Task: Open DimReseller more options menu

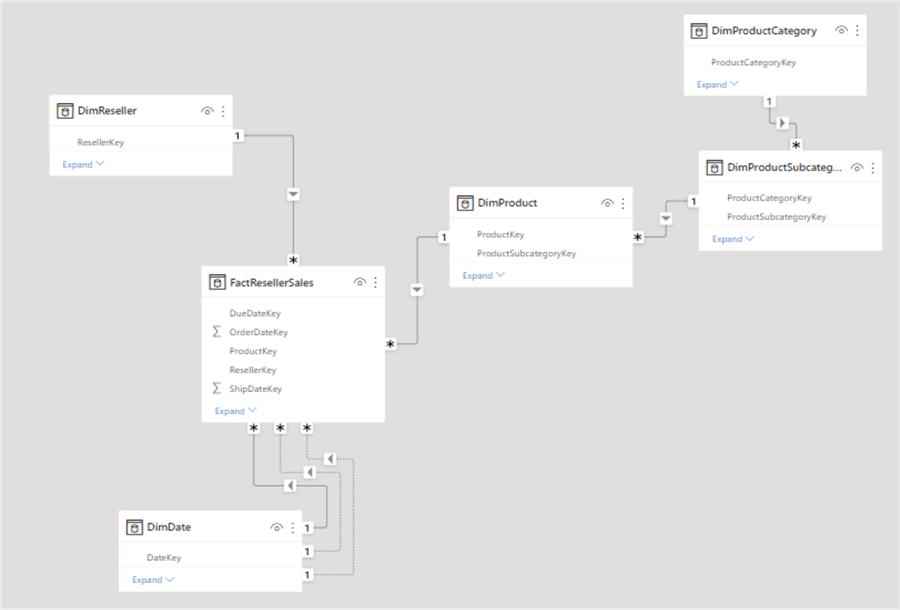Action: pyautogui.click(x=223, y=111)
